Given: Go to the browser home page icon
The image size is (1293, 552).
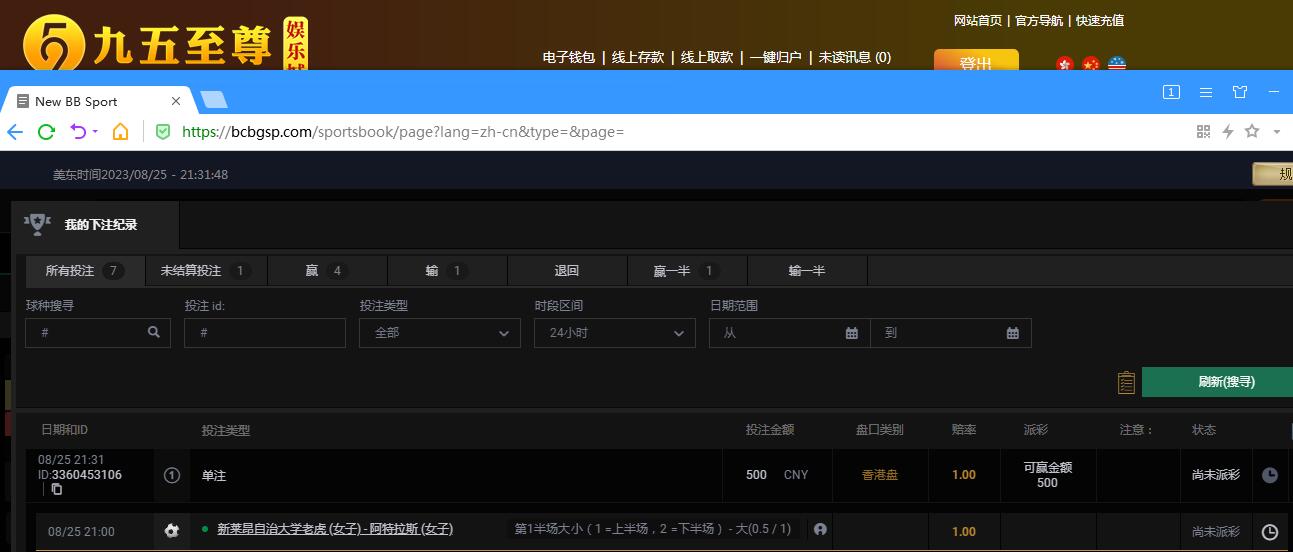Looking at the screenshot, I should 120,131.
